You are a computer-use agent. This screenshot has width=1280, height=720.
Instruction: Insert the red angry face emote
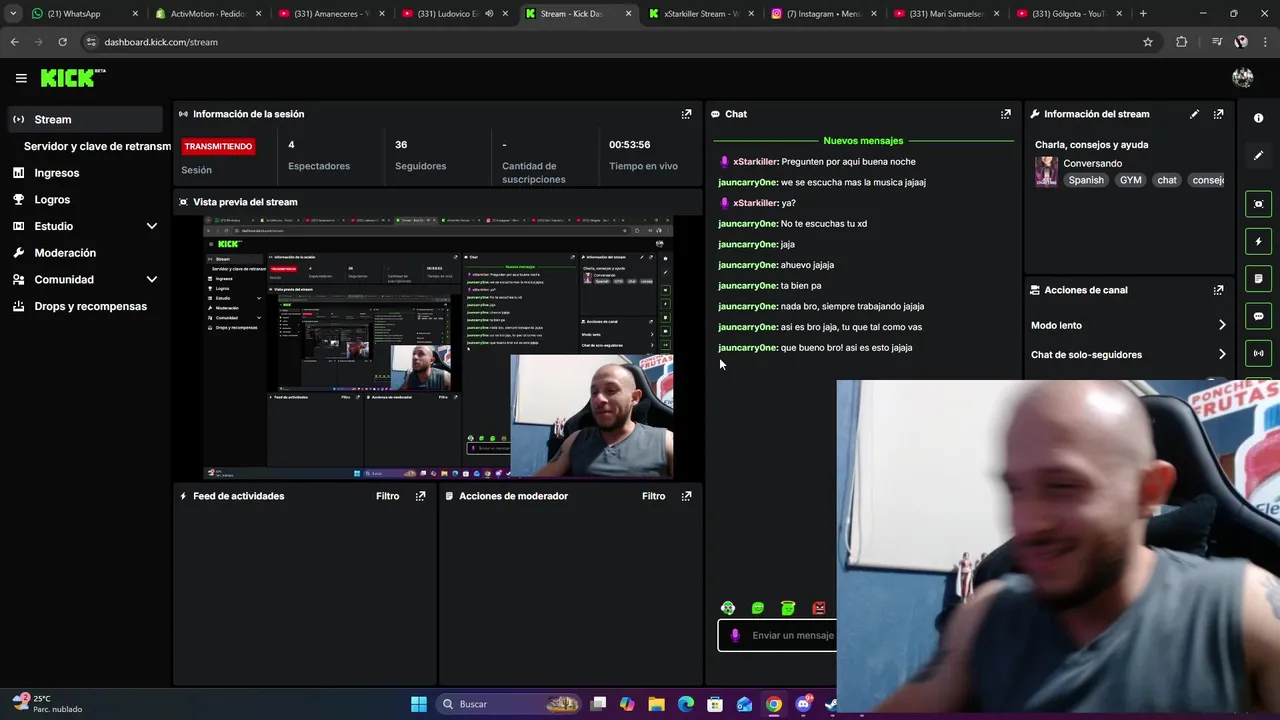819,608
